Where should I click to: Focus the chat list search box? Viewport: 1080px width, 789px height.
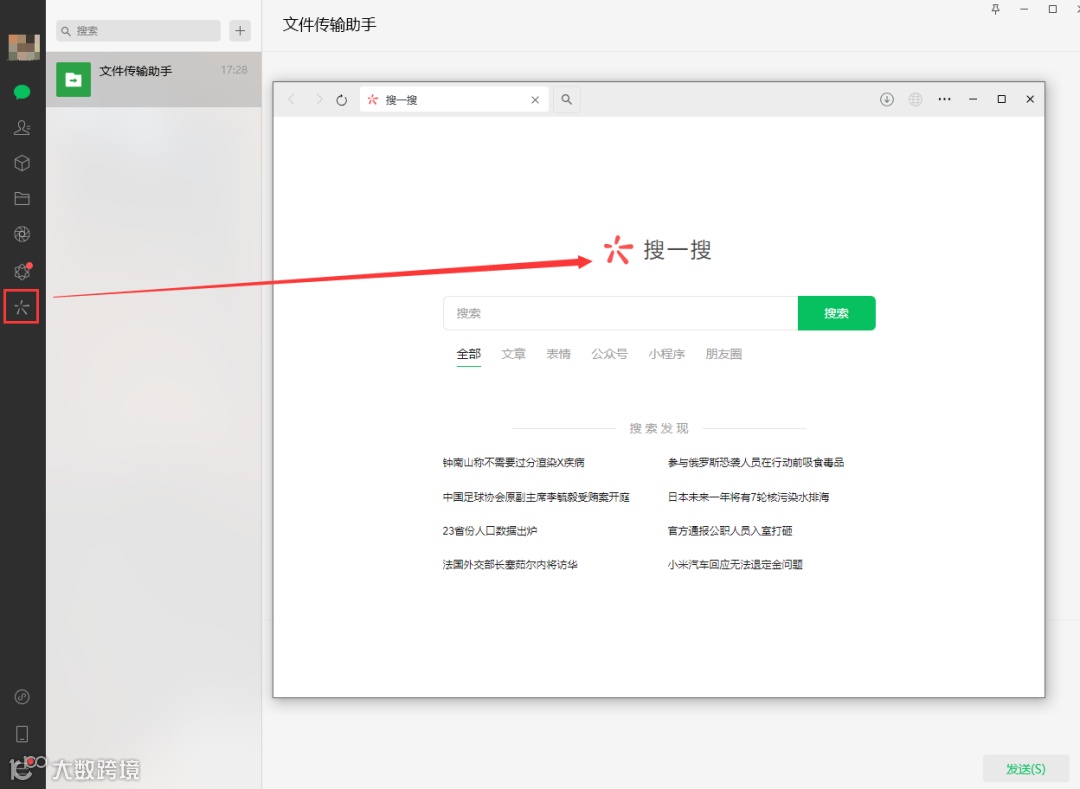pyautogui.click(x=138, y=30)
